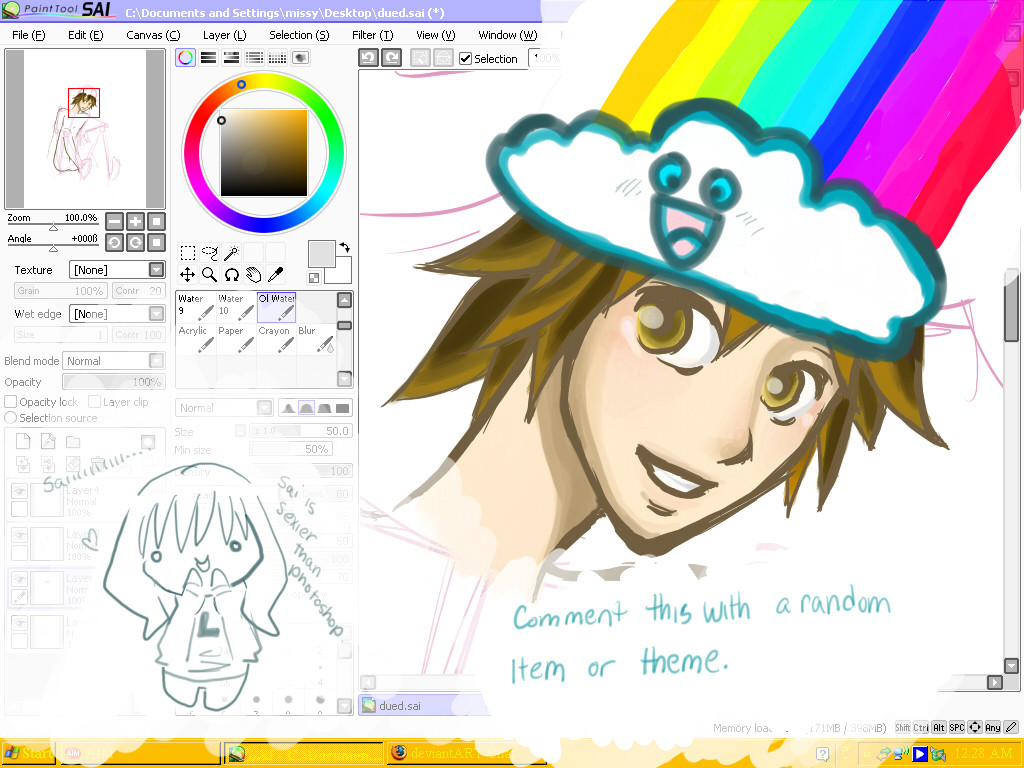
Task: Show the HSV slider panel icon
Action: tap(231, 57)
